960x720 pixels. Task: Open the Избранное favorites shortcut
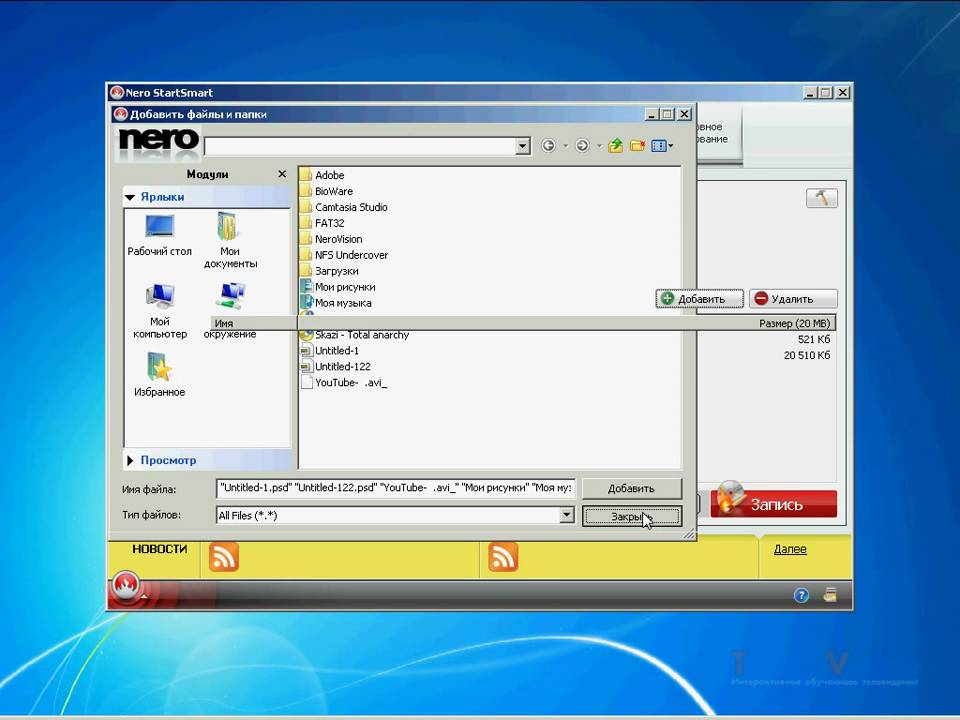pyautogui.click(x=159, y=375)
